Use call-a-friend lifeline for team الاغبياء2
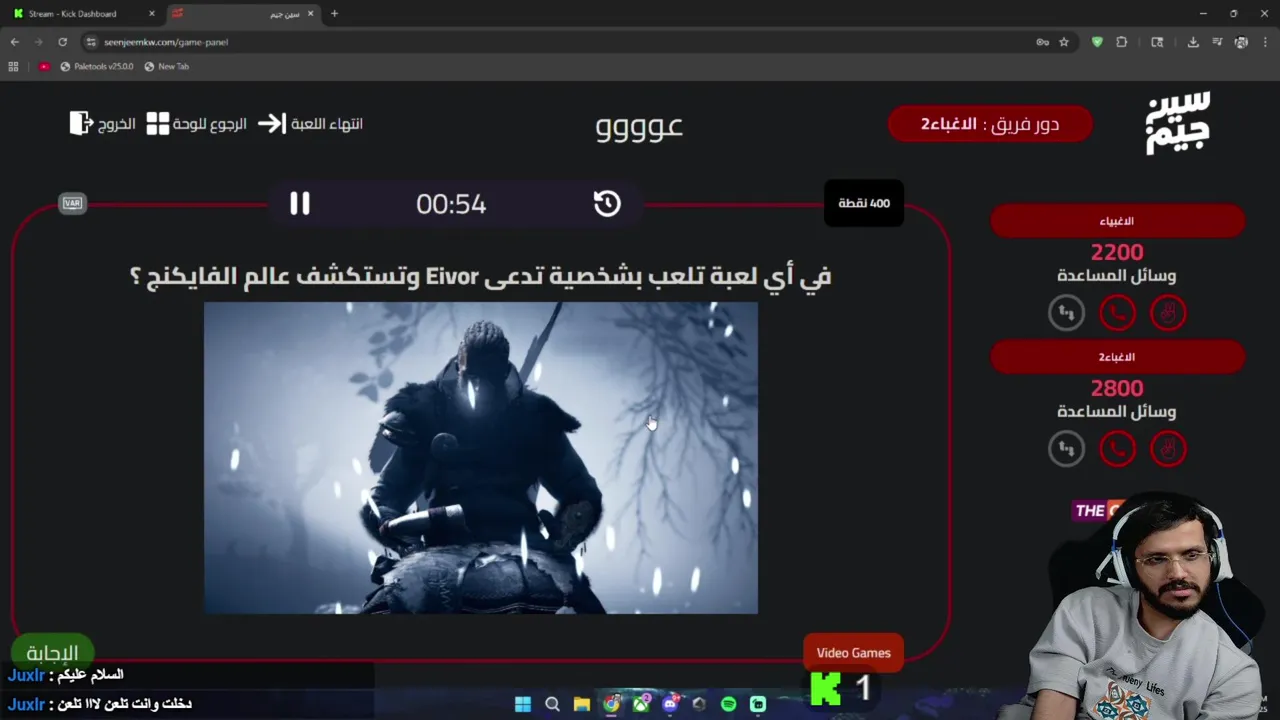The width and height of the screenshot is (1280, 720). [1117, 449]
